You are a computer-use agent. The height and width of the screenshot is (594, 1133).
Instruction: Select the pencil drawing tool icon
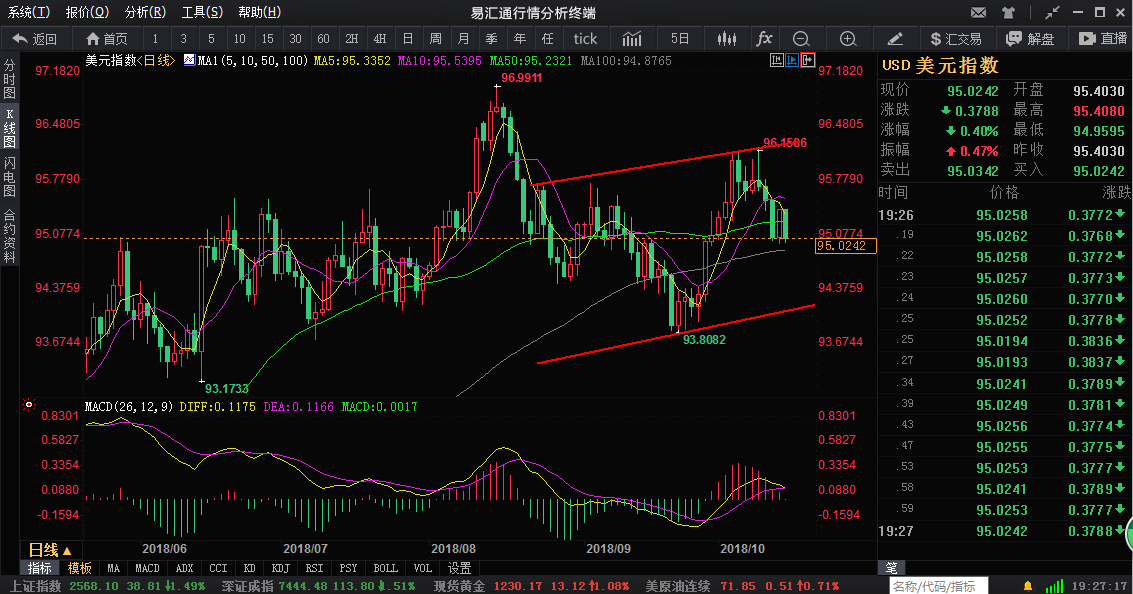pyautogui.click(x=895, y=39)
